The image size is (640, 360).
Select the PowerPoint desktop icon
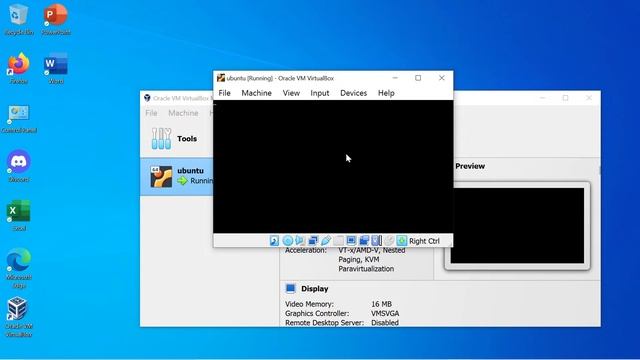tap(56, 20)
